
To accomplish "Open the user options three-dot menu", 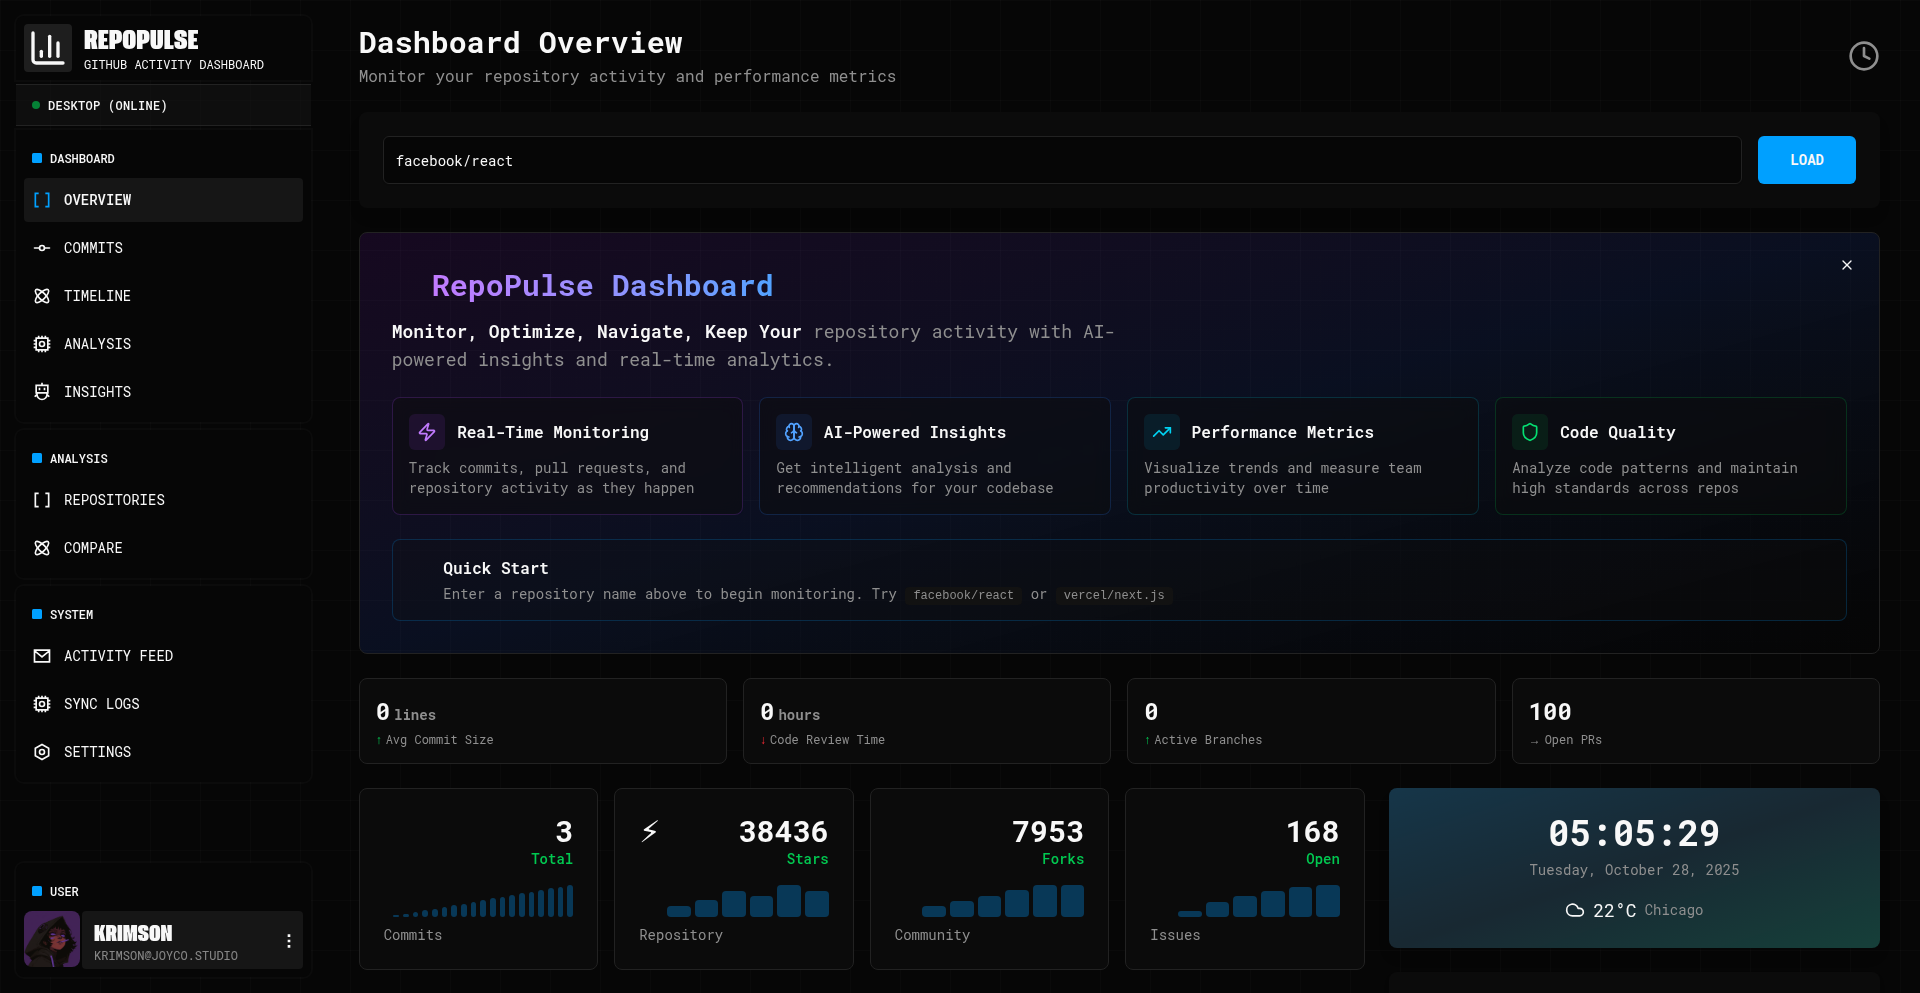I will point(289,941).
